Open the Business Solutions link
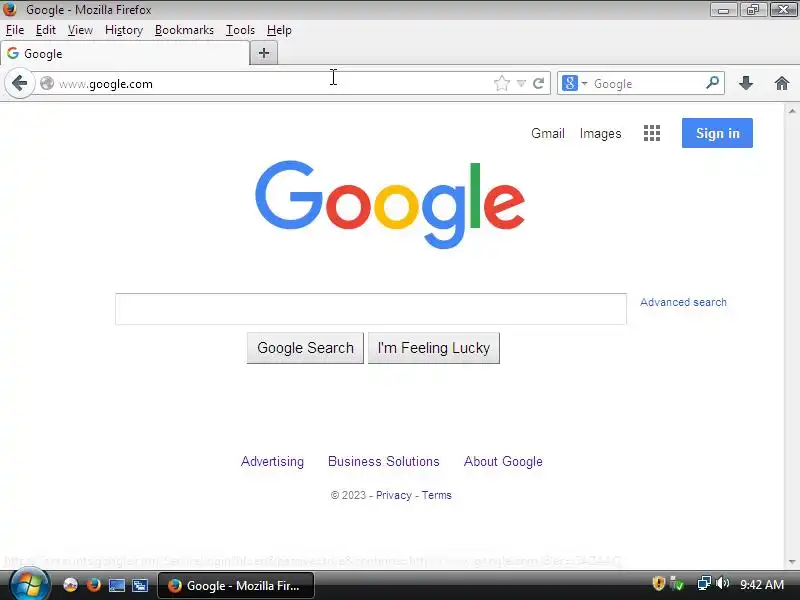The height and width of the screenshot is (600, 800). coord(384,461)
